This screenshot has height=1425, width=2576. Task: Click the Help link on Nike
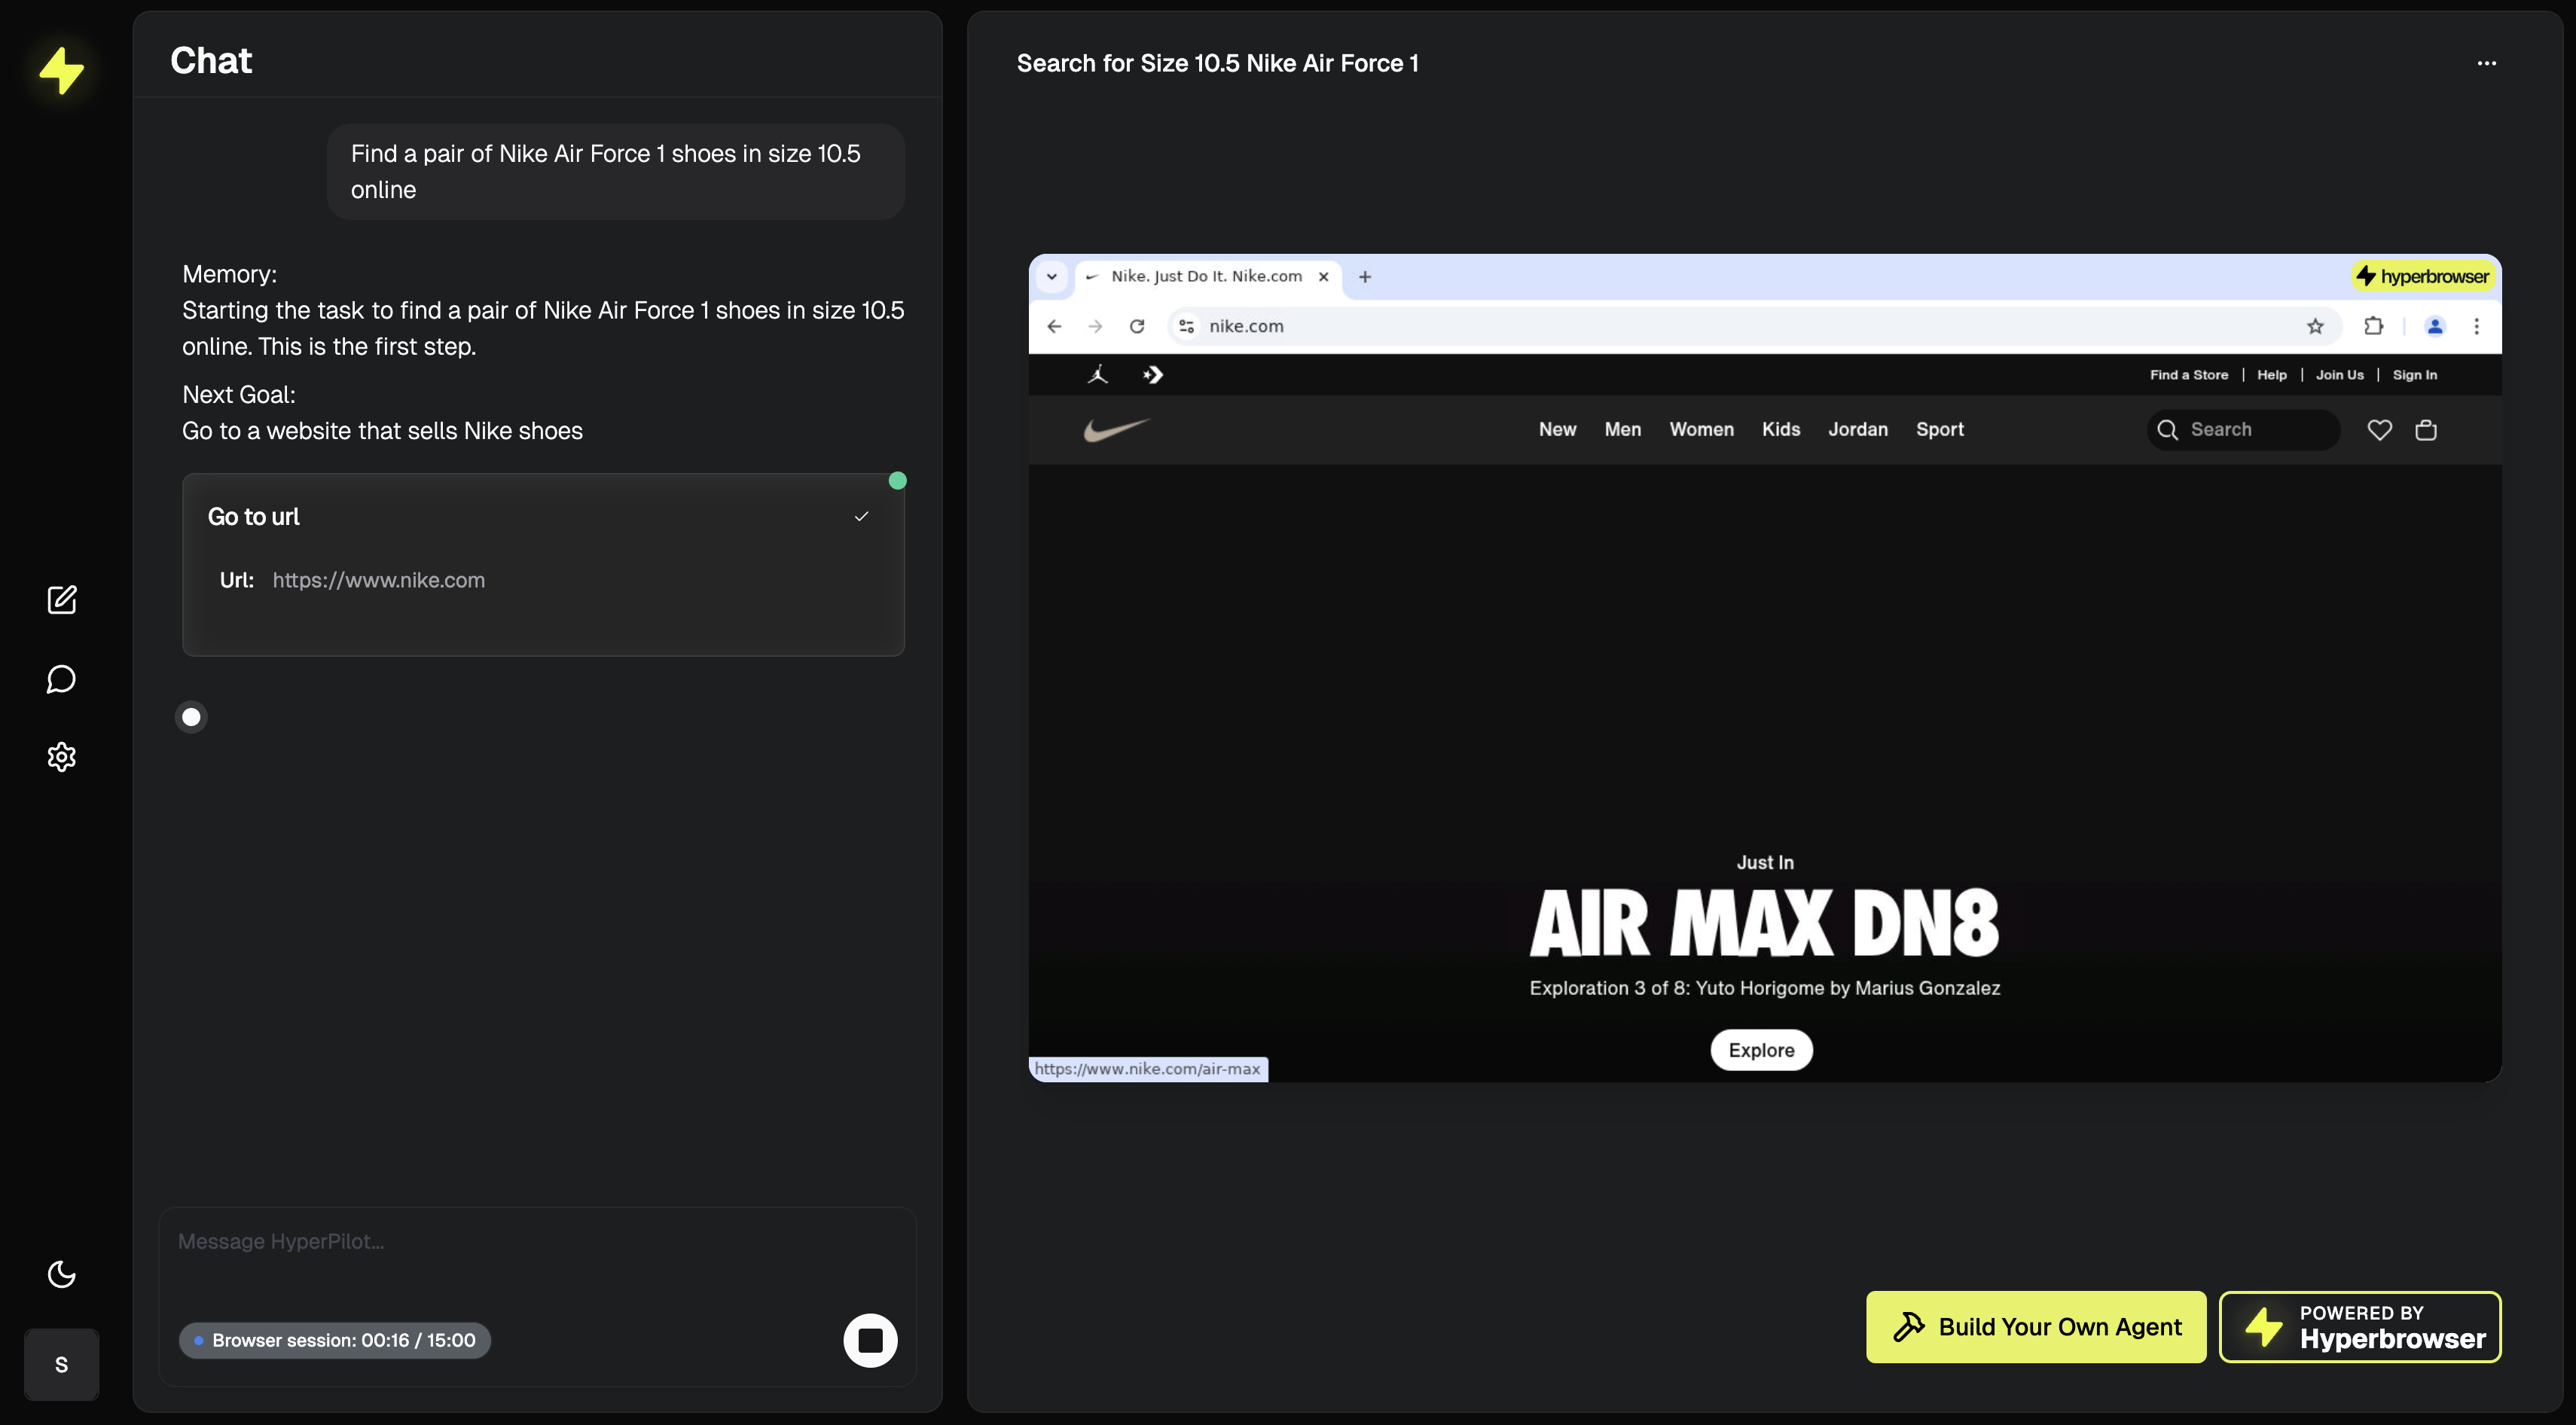coord(2272,375)
